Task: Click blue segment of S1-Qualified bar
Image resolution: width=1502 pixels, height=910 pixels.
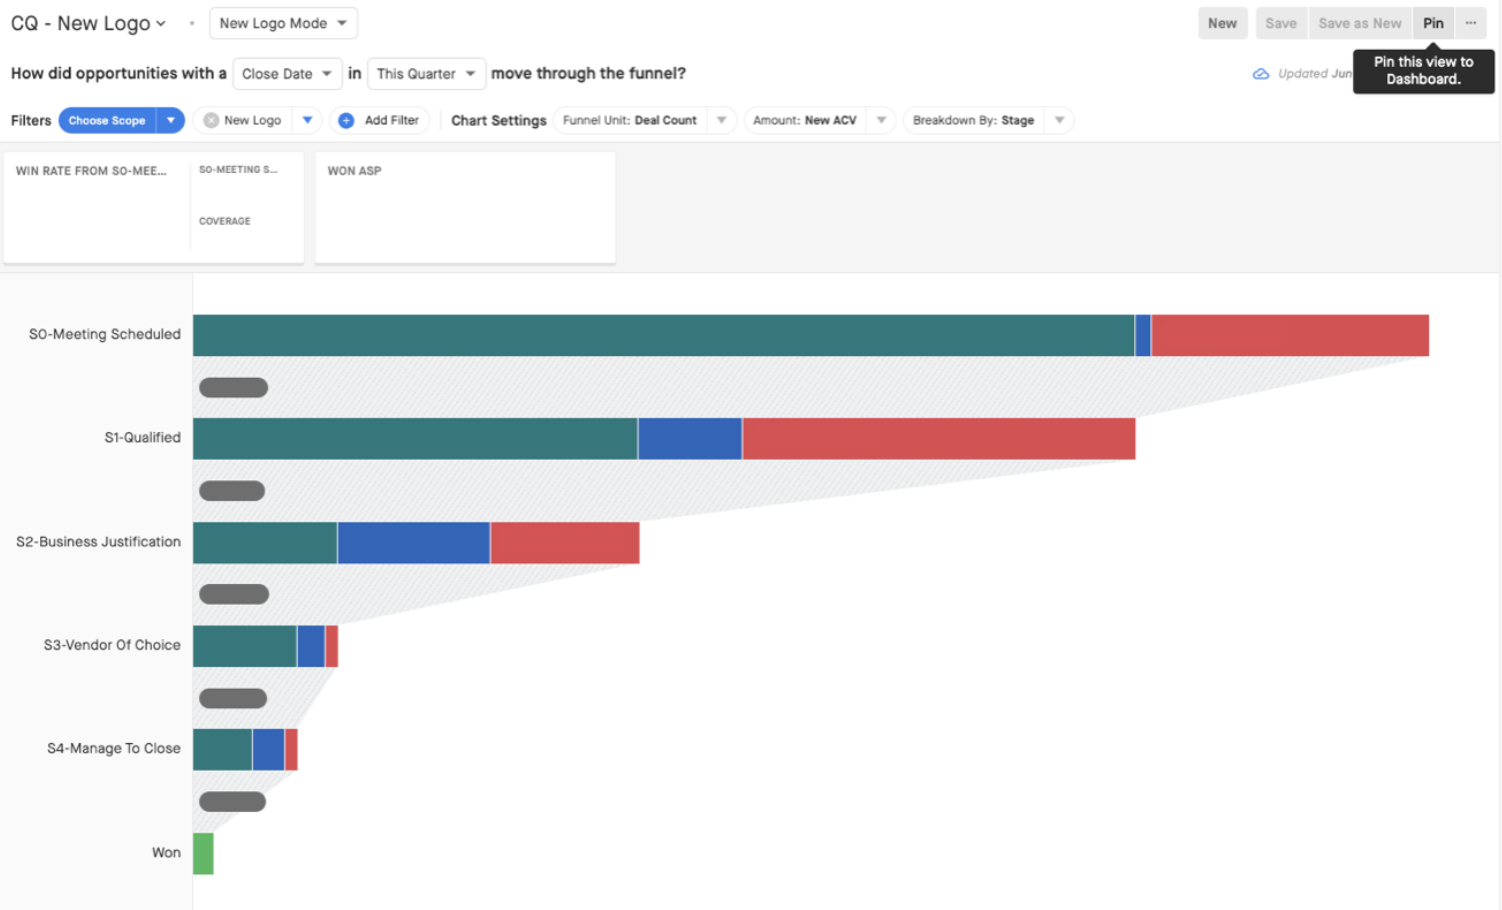Action: (x=690, y=439)
